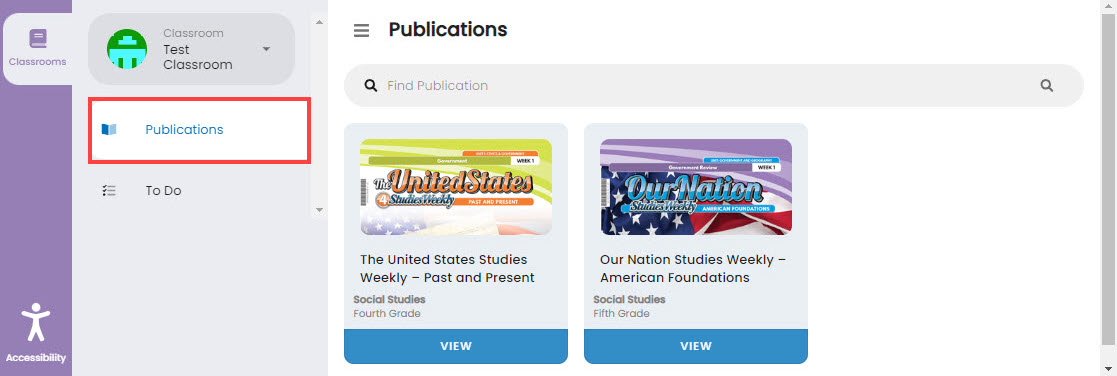Expand the Classroom dropdown arrow
Screen dimensions: 1117x376
[266, 49]
